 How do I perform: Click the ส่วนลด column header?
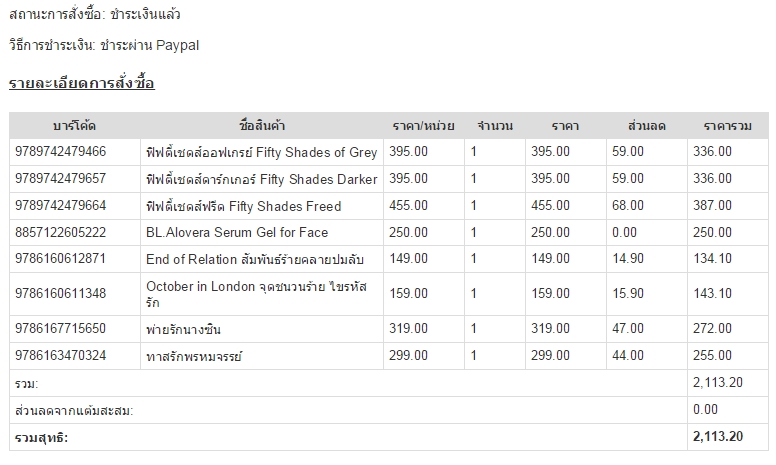[646, 126]
